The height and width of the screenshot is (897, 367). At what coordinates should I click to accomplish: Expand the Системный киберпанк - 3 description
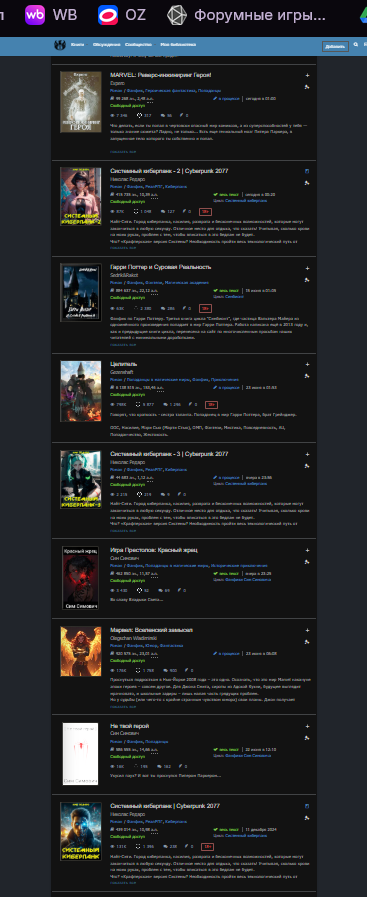coord(123,530)
